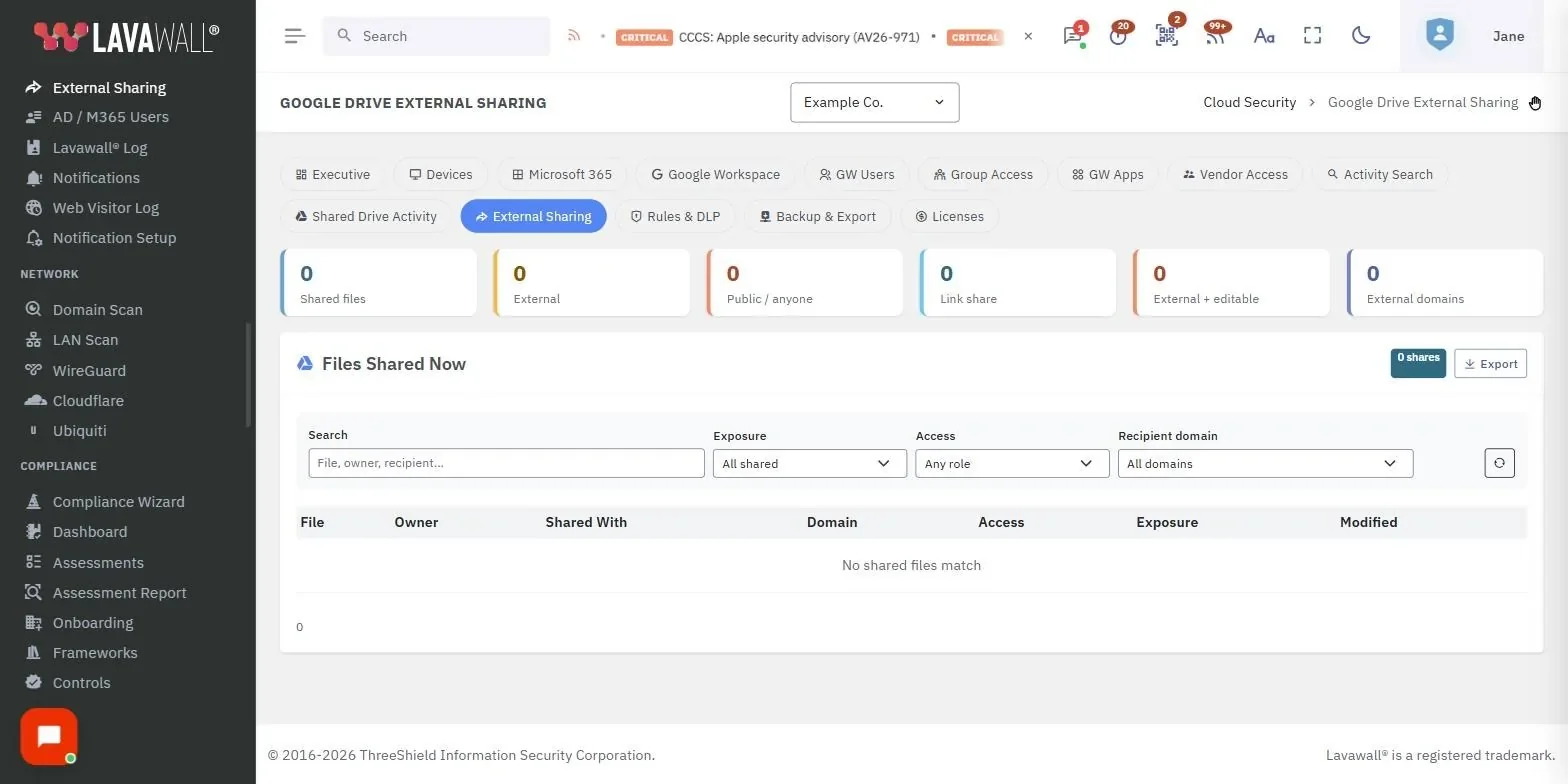Click the Export button

1490,364
